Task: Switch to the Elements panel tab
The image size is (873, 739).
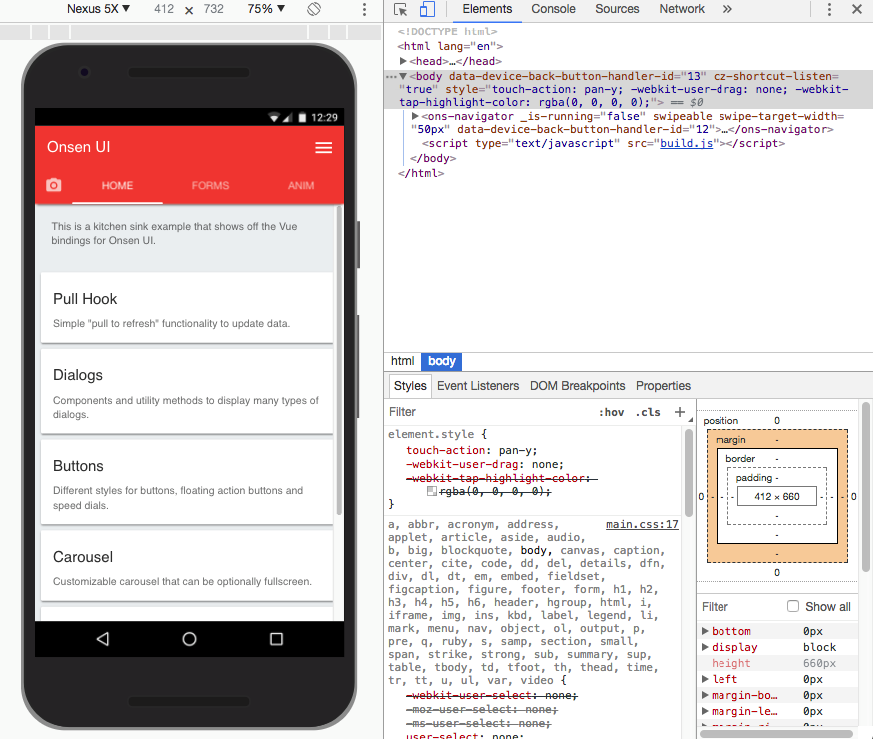Action: coord(487,9)
